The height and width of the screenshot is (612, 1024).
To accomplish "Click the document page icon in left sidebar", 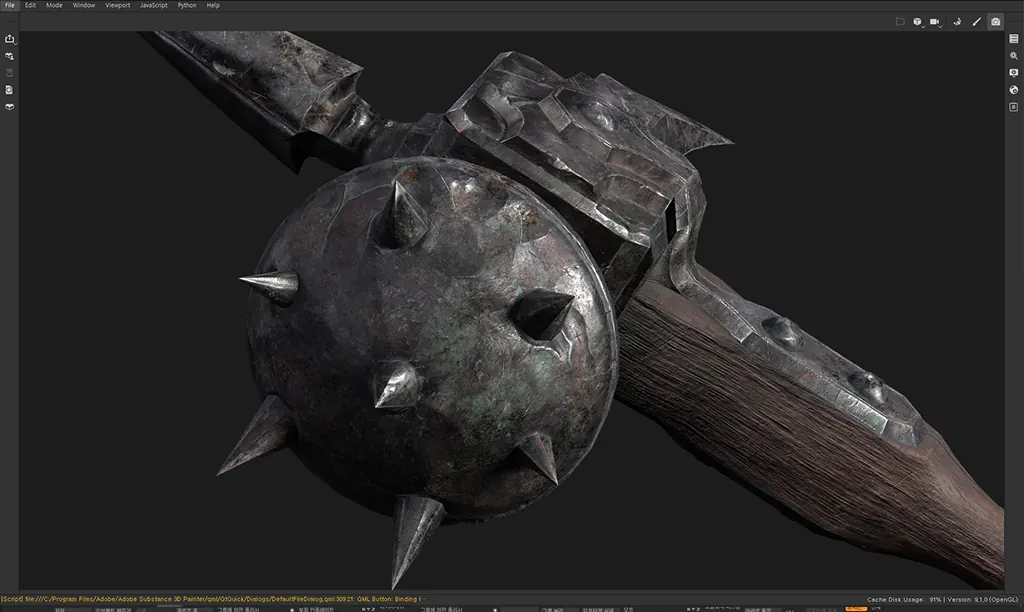I will click(x=9, y=90).
